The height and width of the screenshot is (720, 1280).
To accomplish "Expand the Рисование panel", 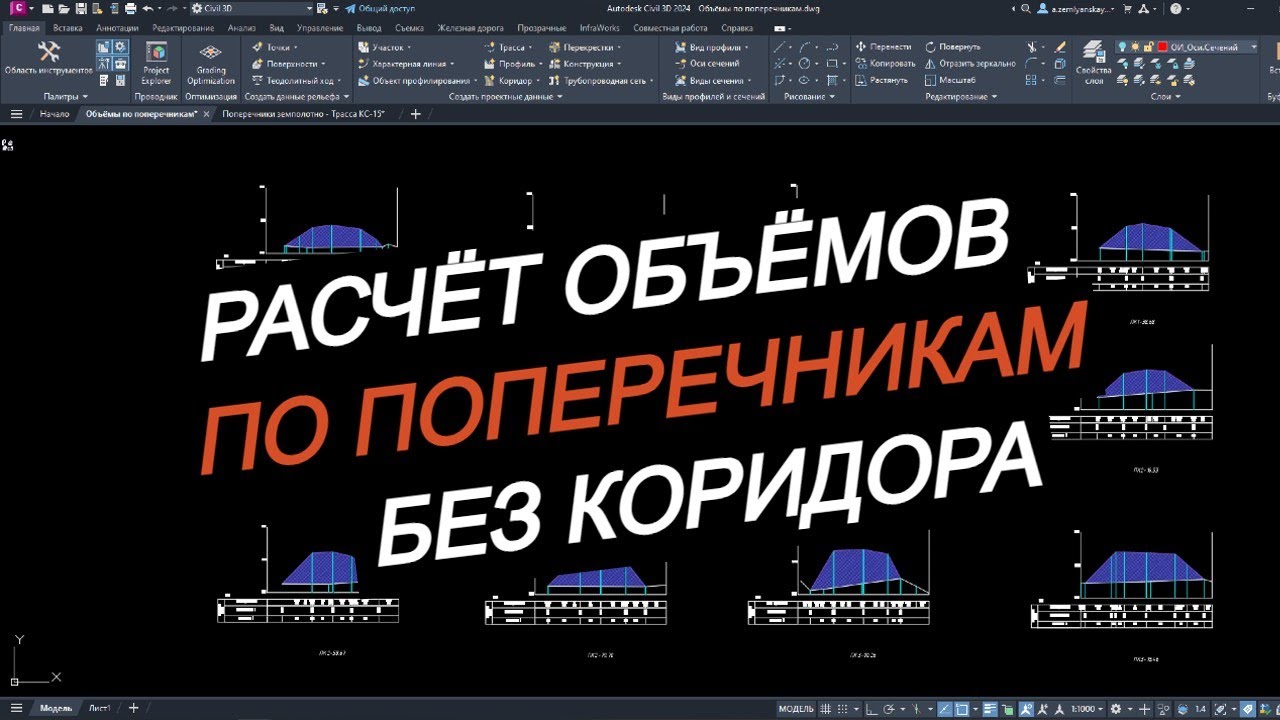I will (809, 97).
